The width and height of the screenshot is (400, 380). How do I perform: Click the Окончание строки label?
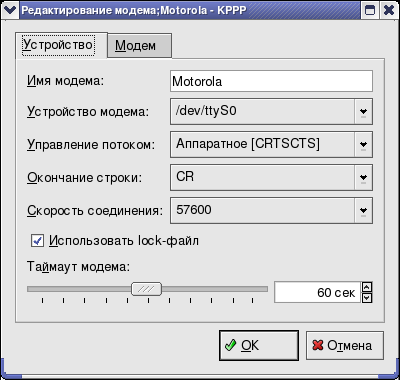click(x=84, y=177)
